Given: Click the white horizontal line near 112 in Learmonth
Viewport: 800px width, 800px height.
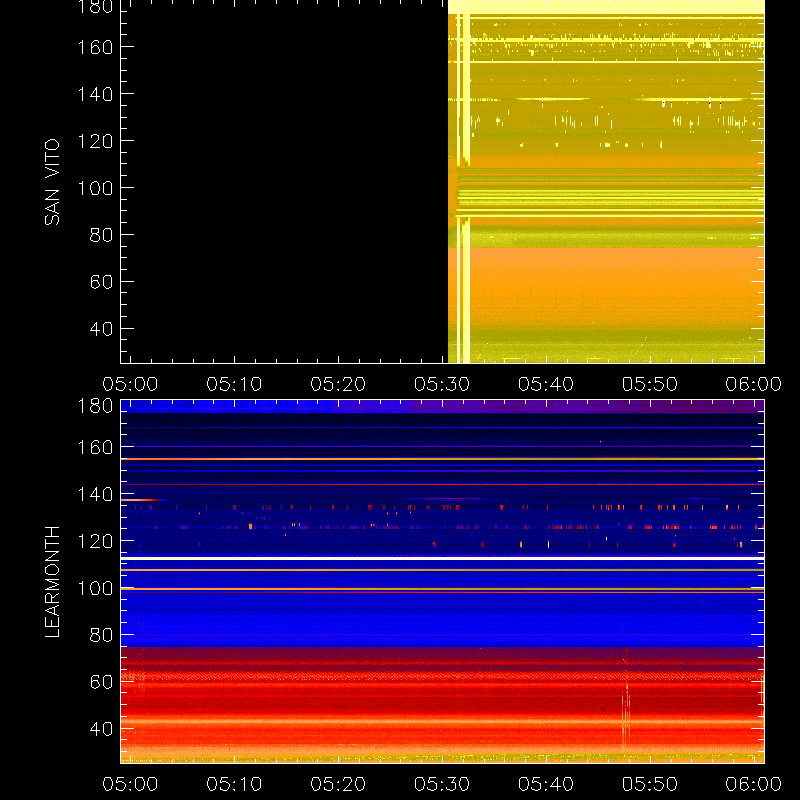Looking at the screenshot, I should 442,559.
